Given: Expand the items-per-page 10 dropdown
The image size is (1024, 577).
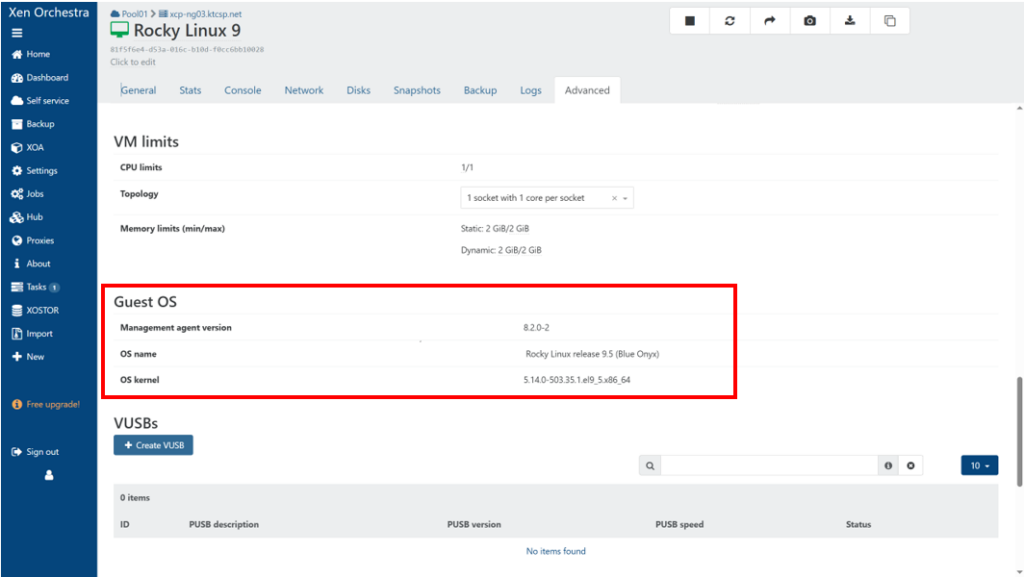Looking at the screenshot, I should 979,466.
